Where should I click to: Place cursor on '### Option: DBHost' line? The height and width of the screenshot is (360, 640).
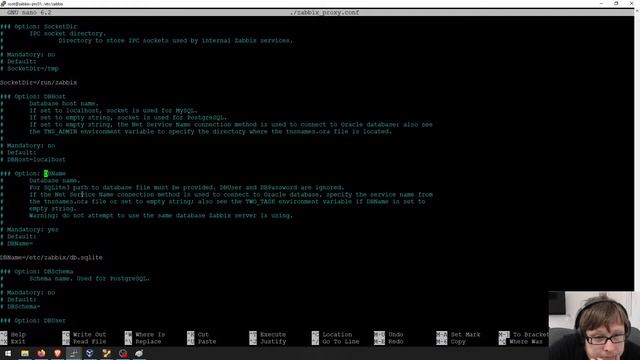tap(33, 97)
